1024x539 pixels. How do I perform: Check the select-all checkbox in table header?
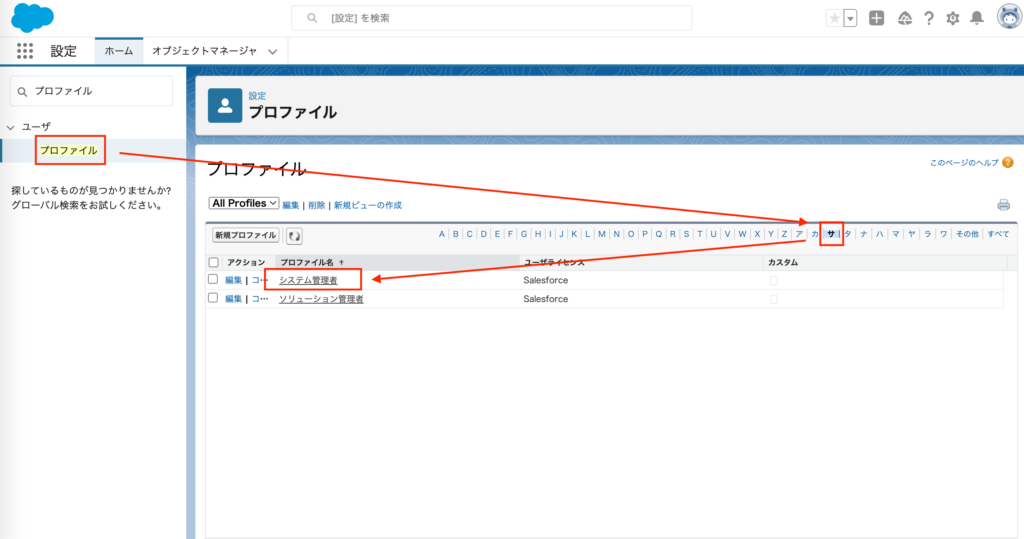[x=213, y=262]
